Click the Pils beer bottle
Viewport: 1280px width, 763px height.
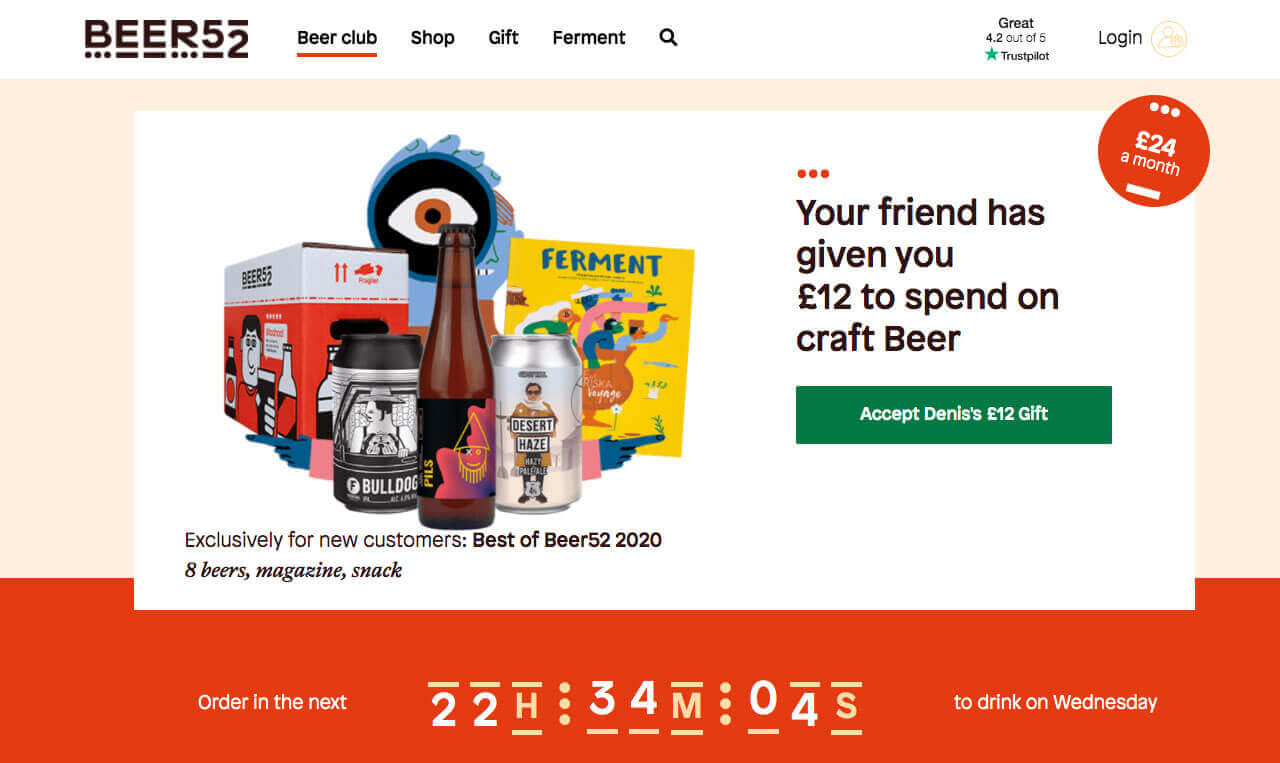(456, 378)
